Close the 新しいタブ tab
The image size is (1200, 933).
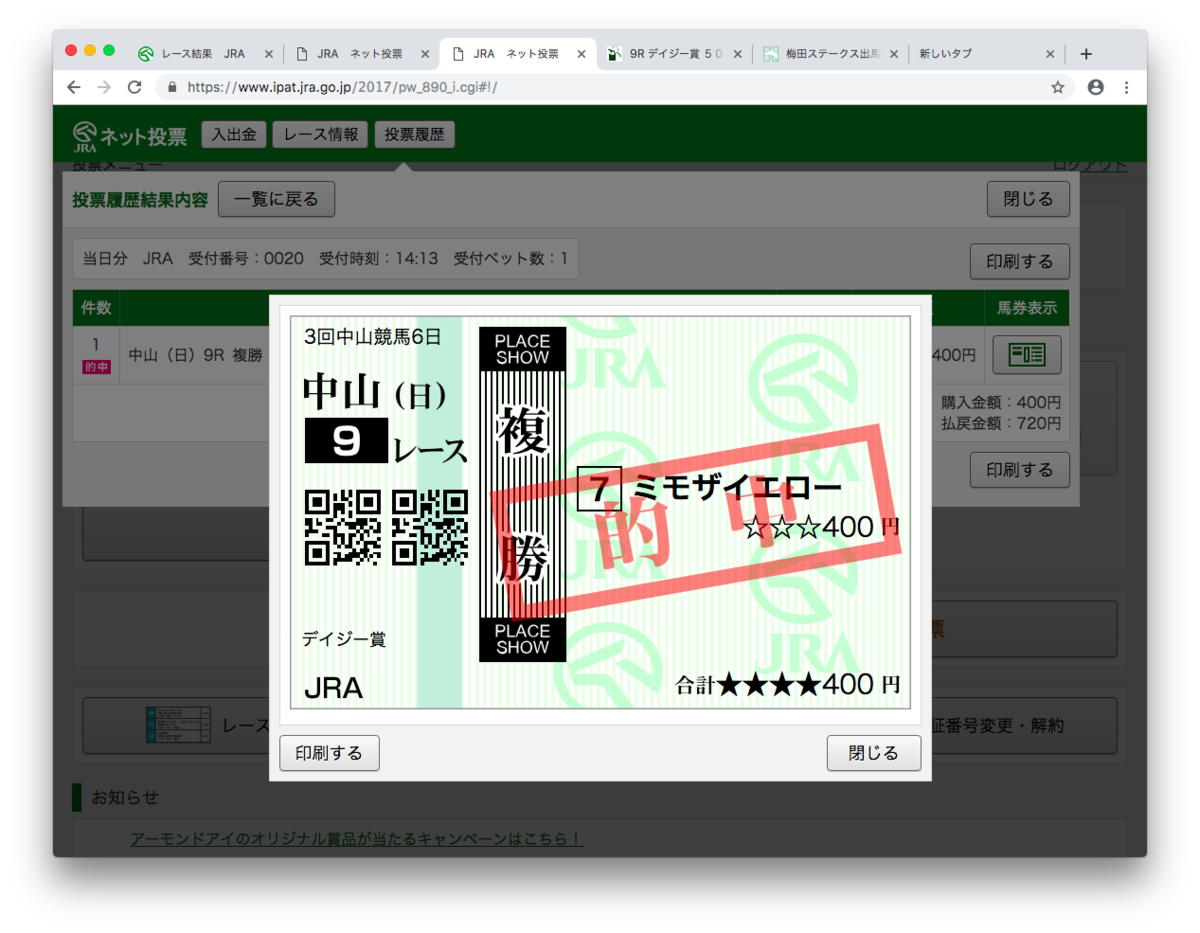1050,54
